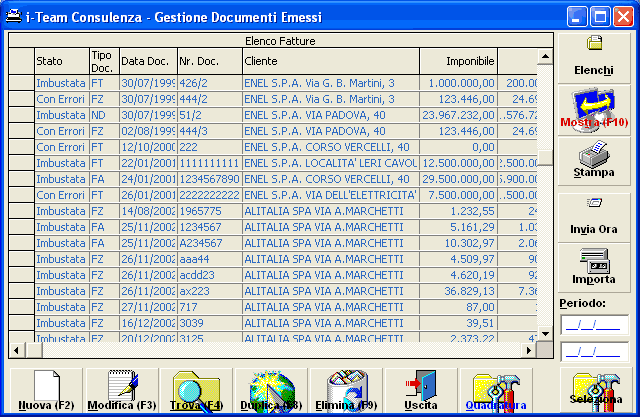Viewport: 640px width, 418px height.
Task: Click the ND document type cell
Action: (x=104, y=115)
